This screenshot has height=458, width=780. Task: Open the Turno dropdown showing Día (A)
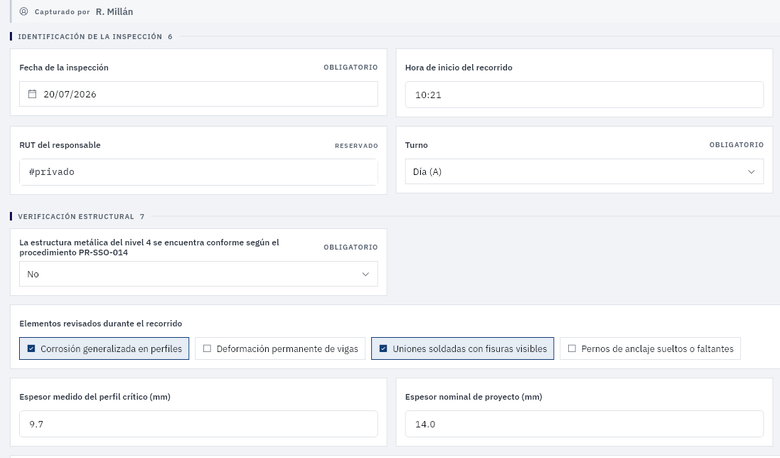[x=584, y=172]
